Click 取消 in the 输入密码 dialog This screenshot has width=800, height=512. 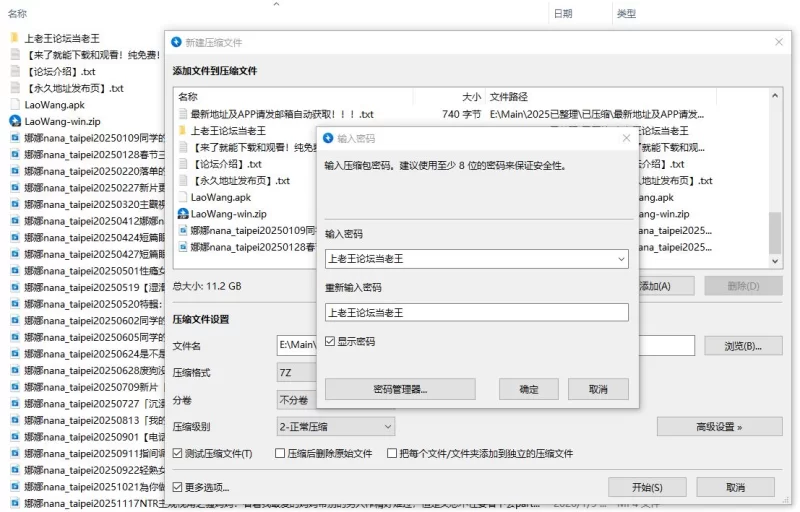click(598, 390)
